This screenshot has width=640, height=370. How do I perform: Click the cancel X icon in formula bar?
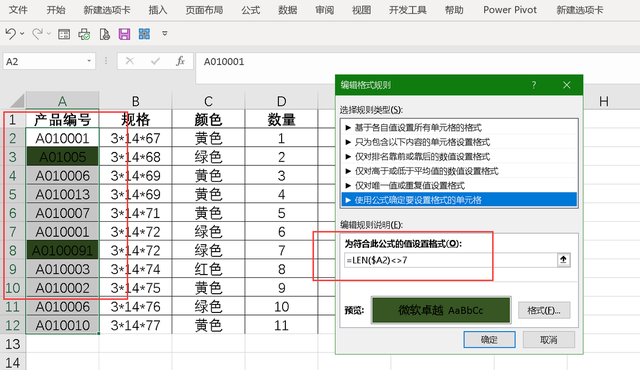pos(130,61)
